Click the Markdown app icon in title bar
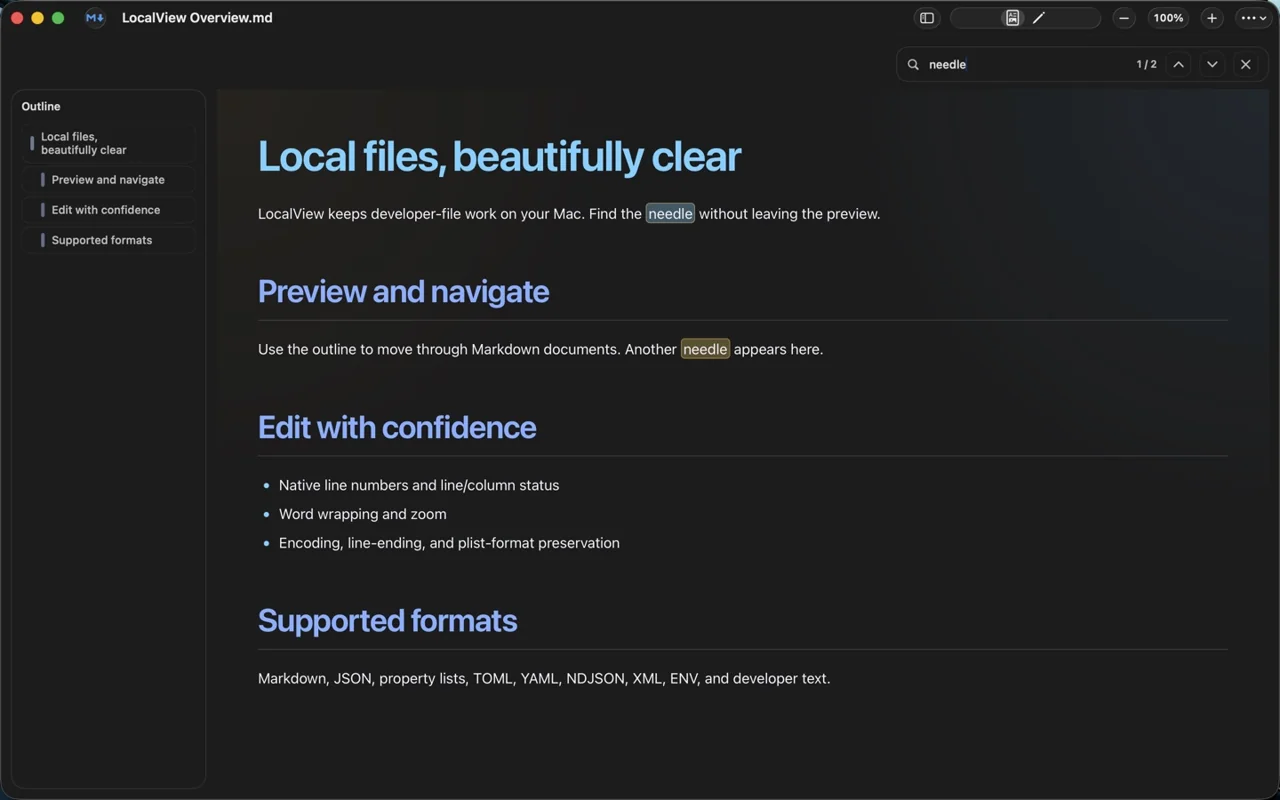 (95, 18)
